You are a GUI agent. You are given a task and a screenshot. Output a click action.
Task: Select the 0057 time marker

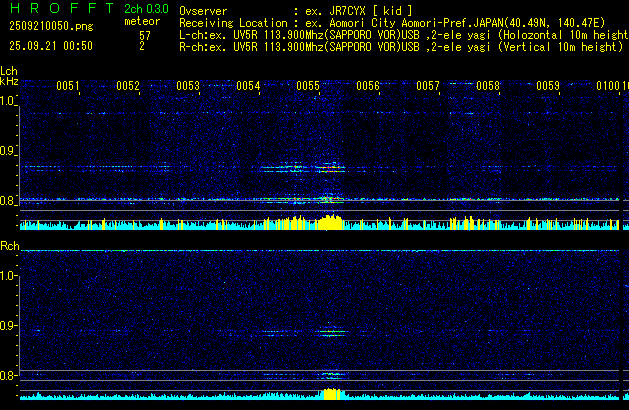point(428,86)
